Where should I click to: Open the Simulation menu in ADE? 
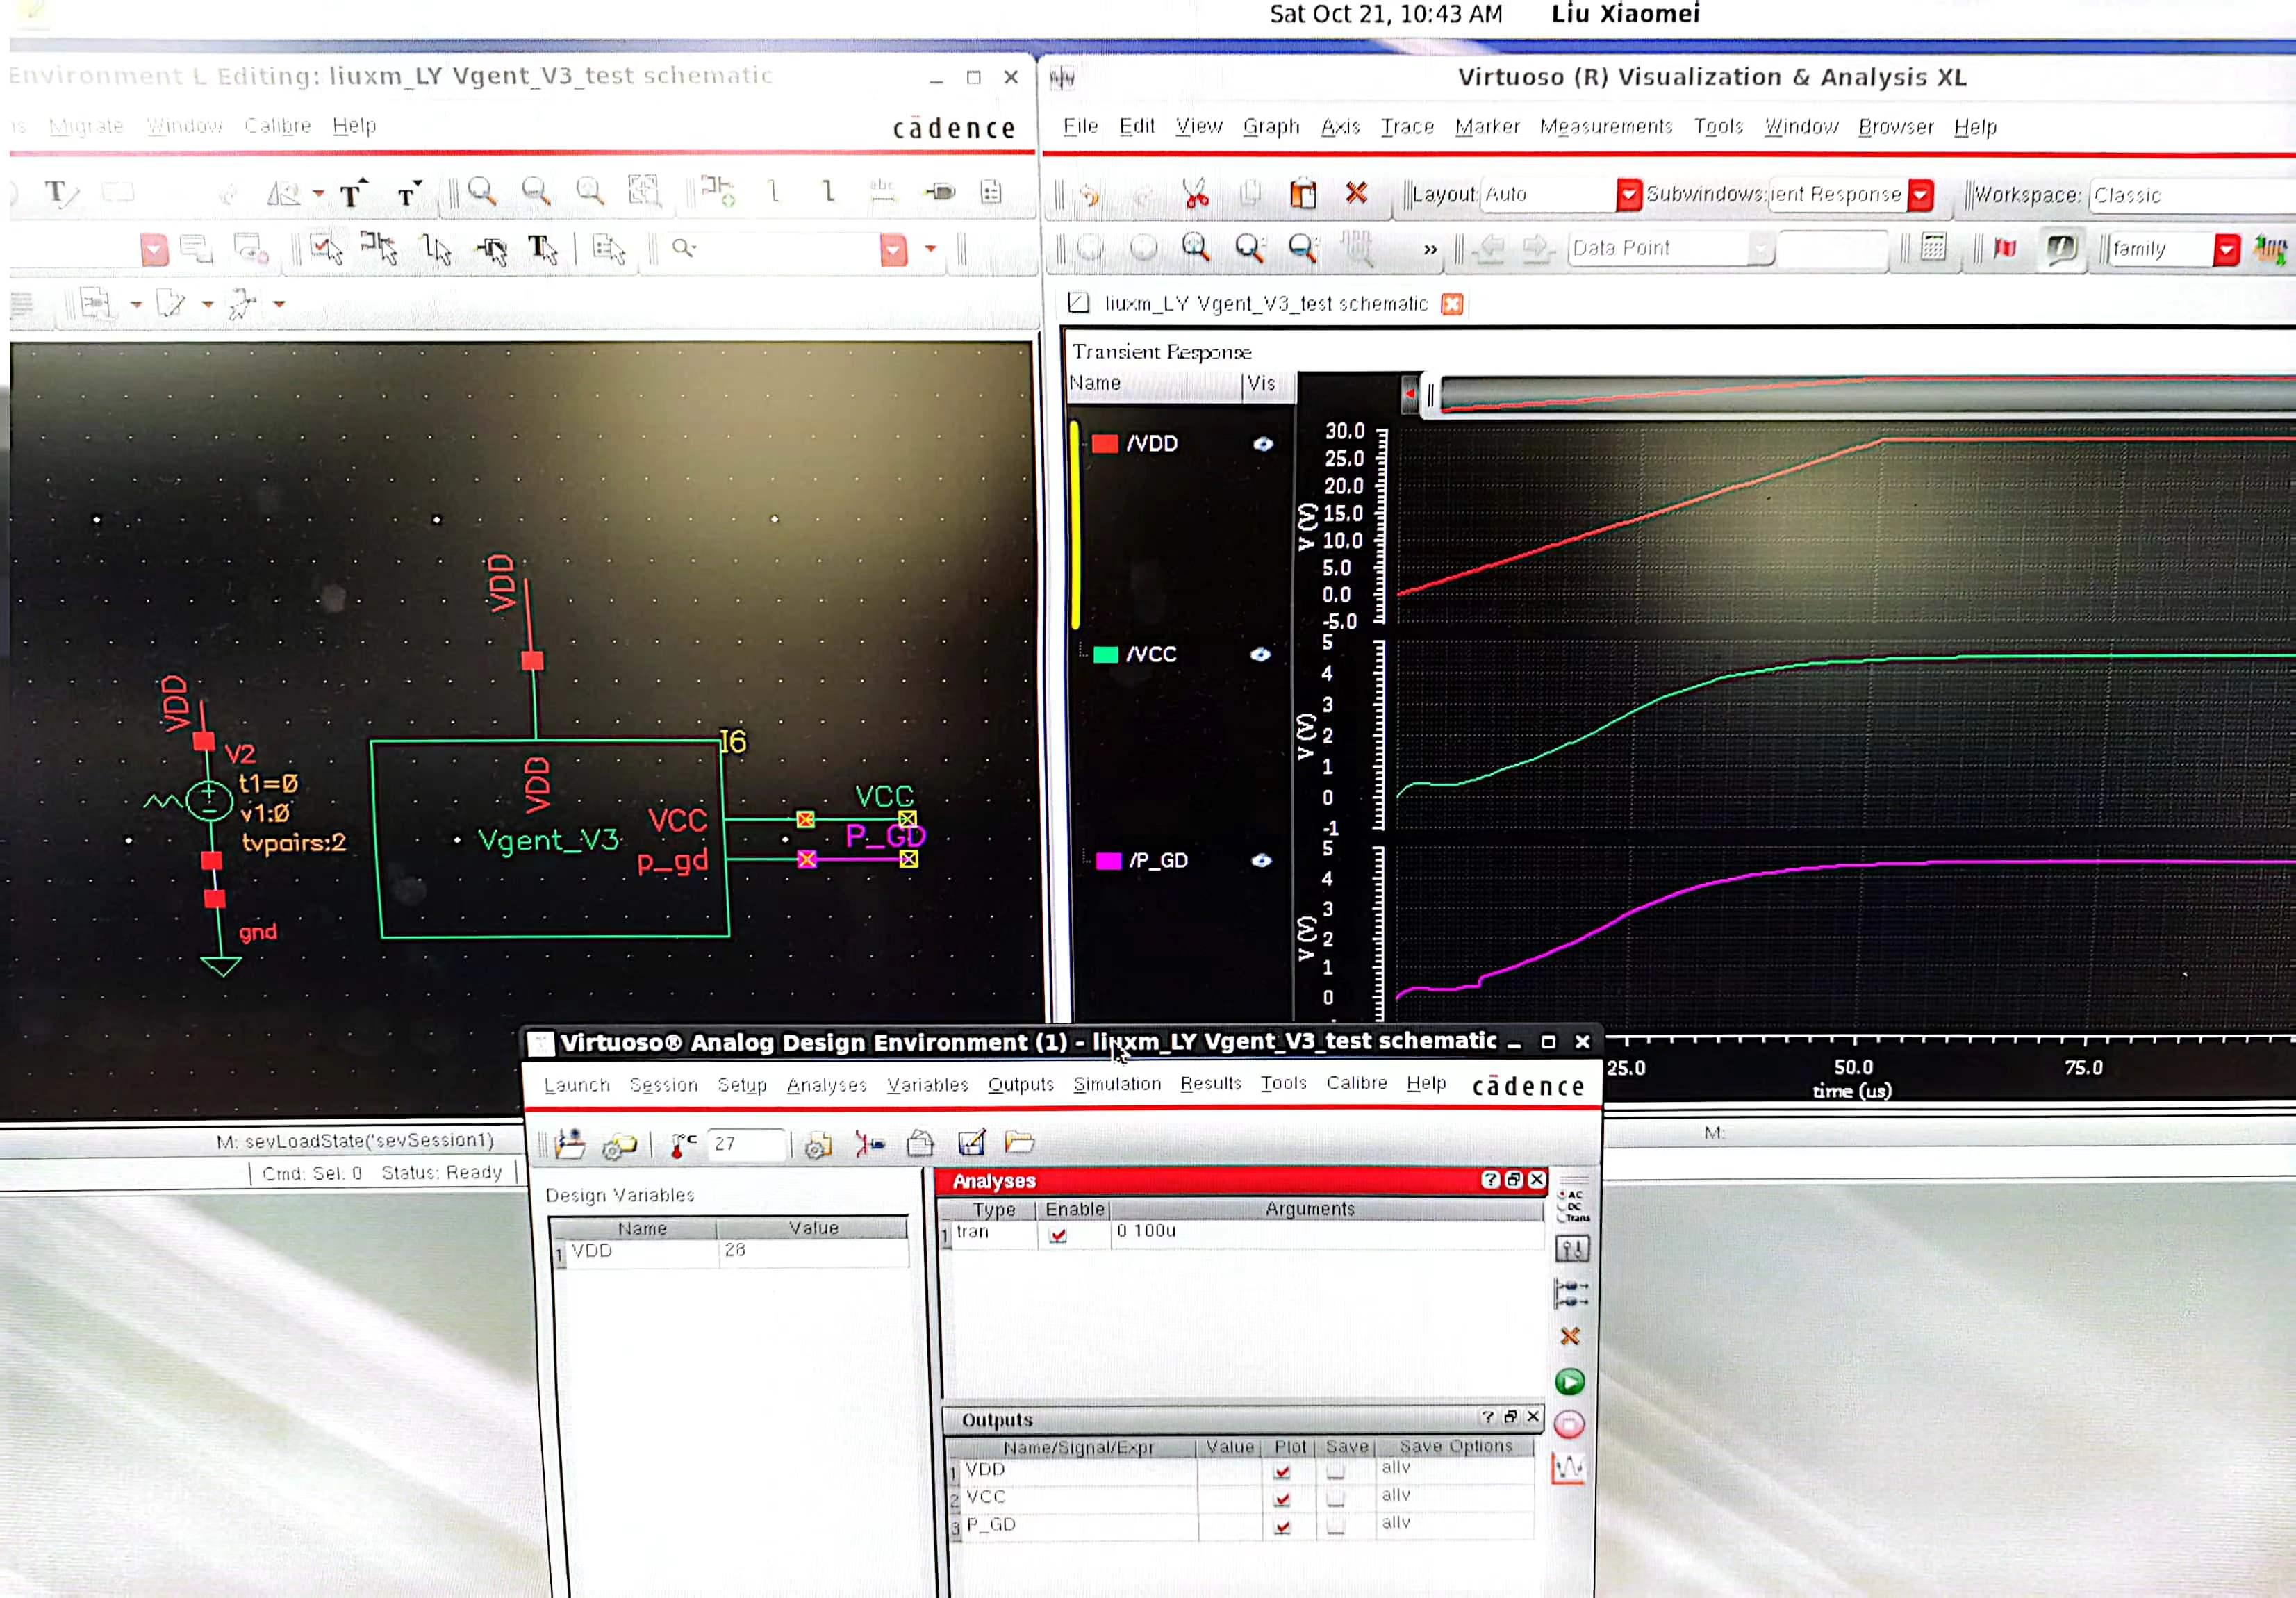1117,1083
